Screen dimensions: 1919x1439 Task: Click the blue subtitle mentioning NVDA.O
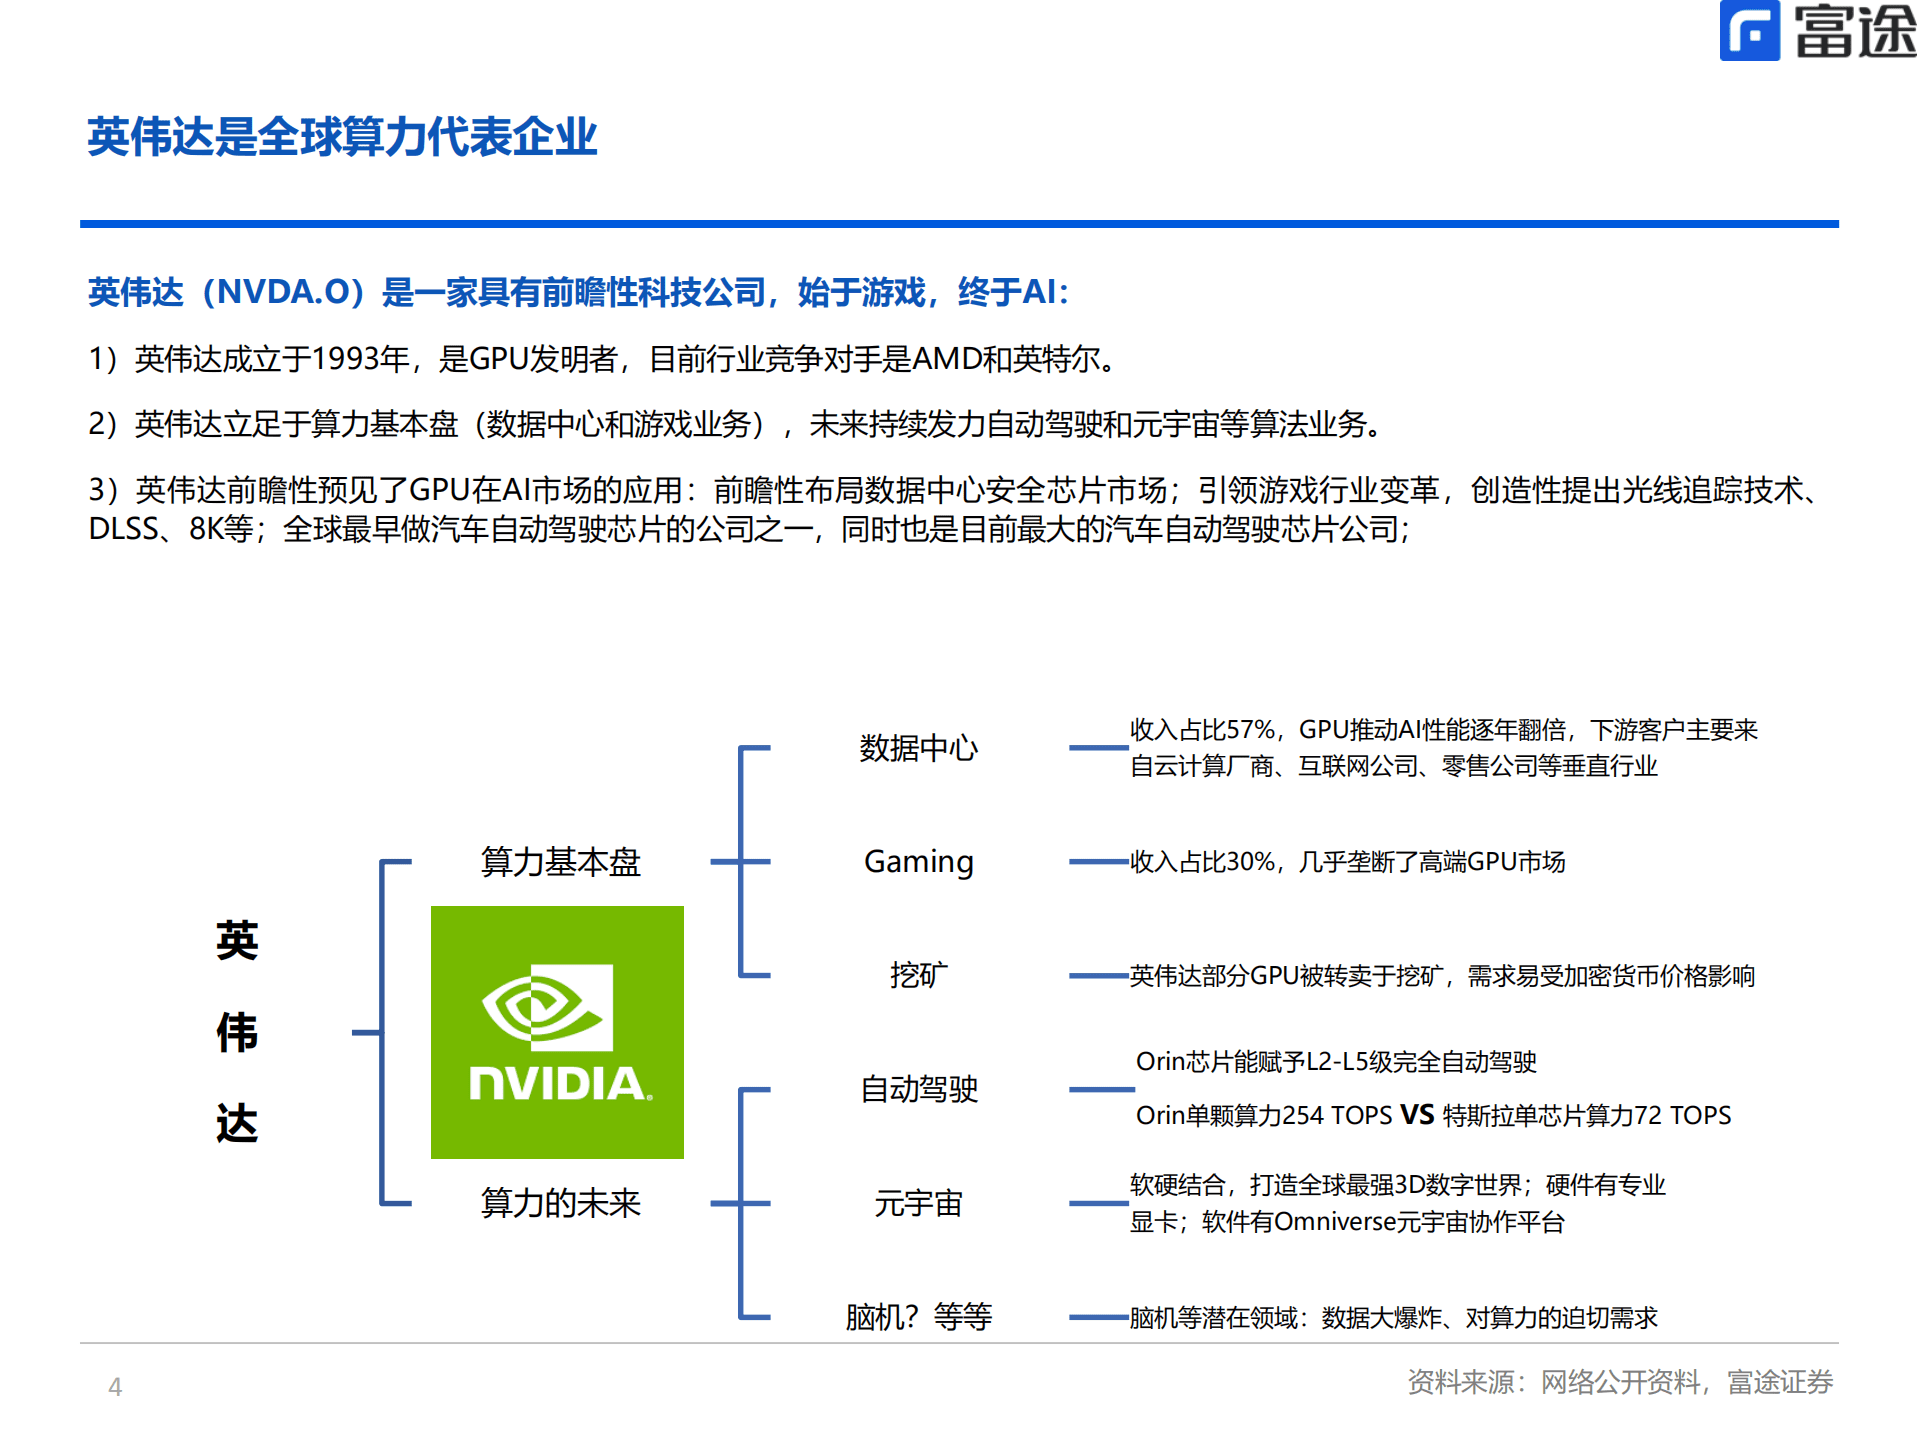tap(578, 292)
